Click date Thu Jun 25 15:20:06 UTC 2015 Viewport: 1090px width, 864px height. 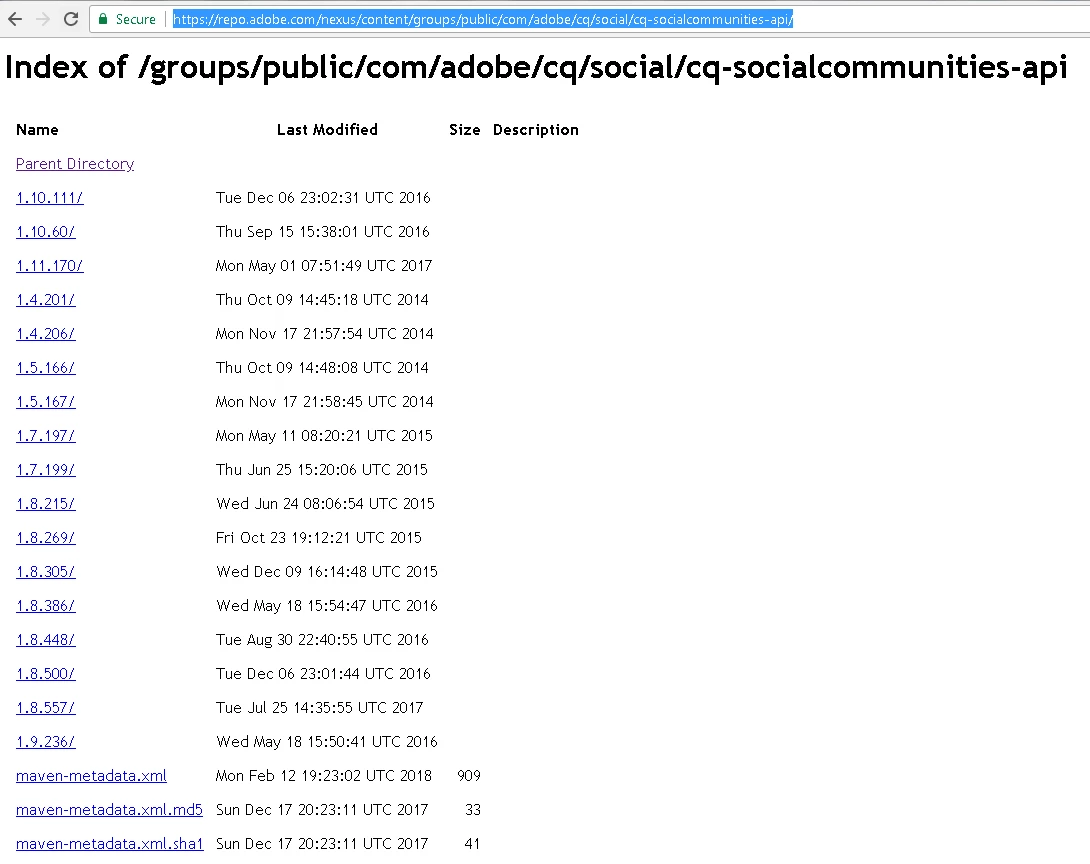(x=322, y=471)
